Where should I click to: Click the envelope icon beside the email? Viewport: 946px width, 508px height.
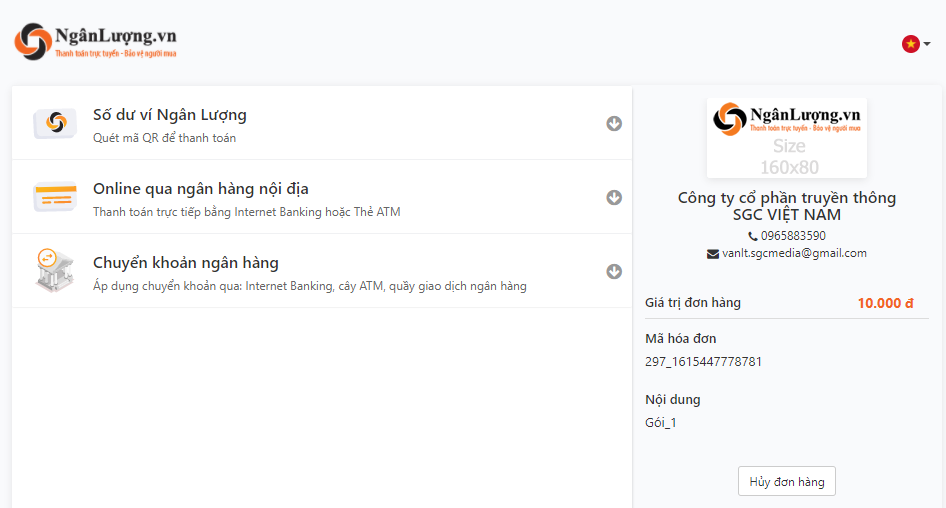(x=712, y=254)
